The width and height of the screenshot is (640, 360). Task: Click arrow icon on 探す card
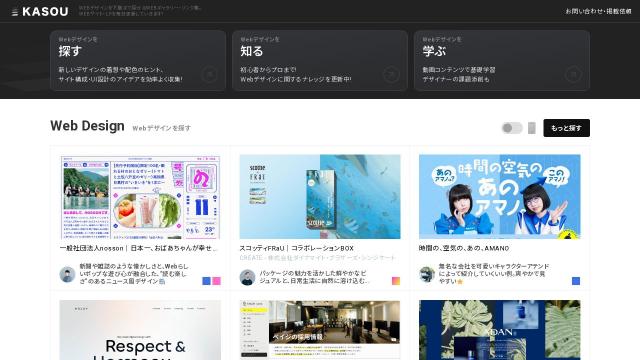(209, 75)
